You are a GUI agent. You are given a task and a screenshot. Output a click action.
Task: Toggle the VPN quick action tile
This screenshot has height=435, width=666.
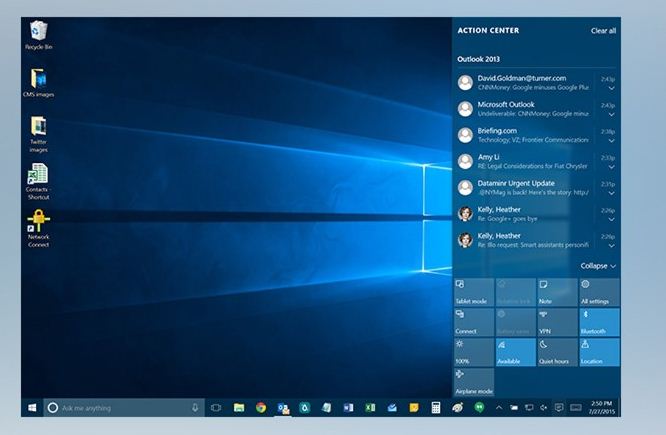pyautogui.click(x=557, y=322)
